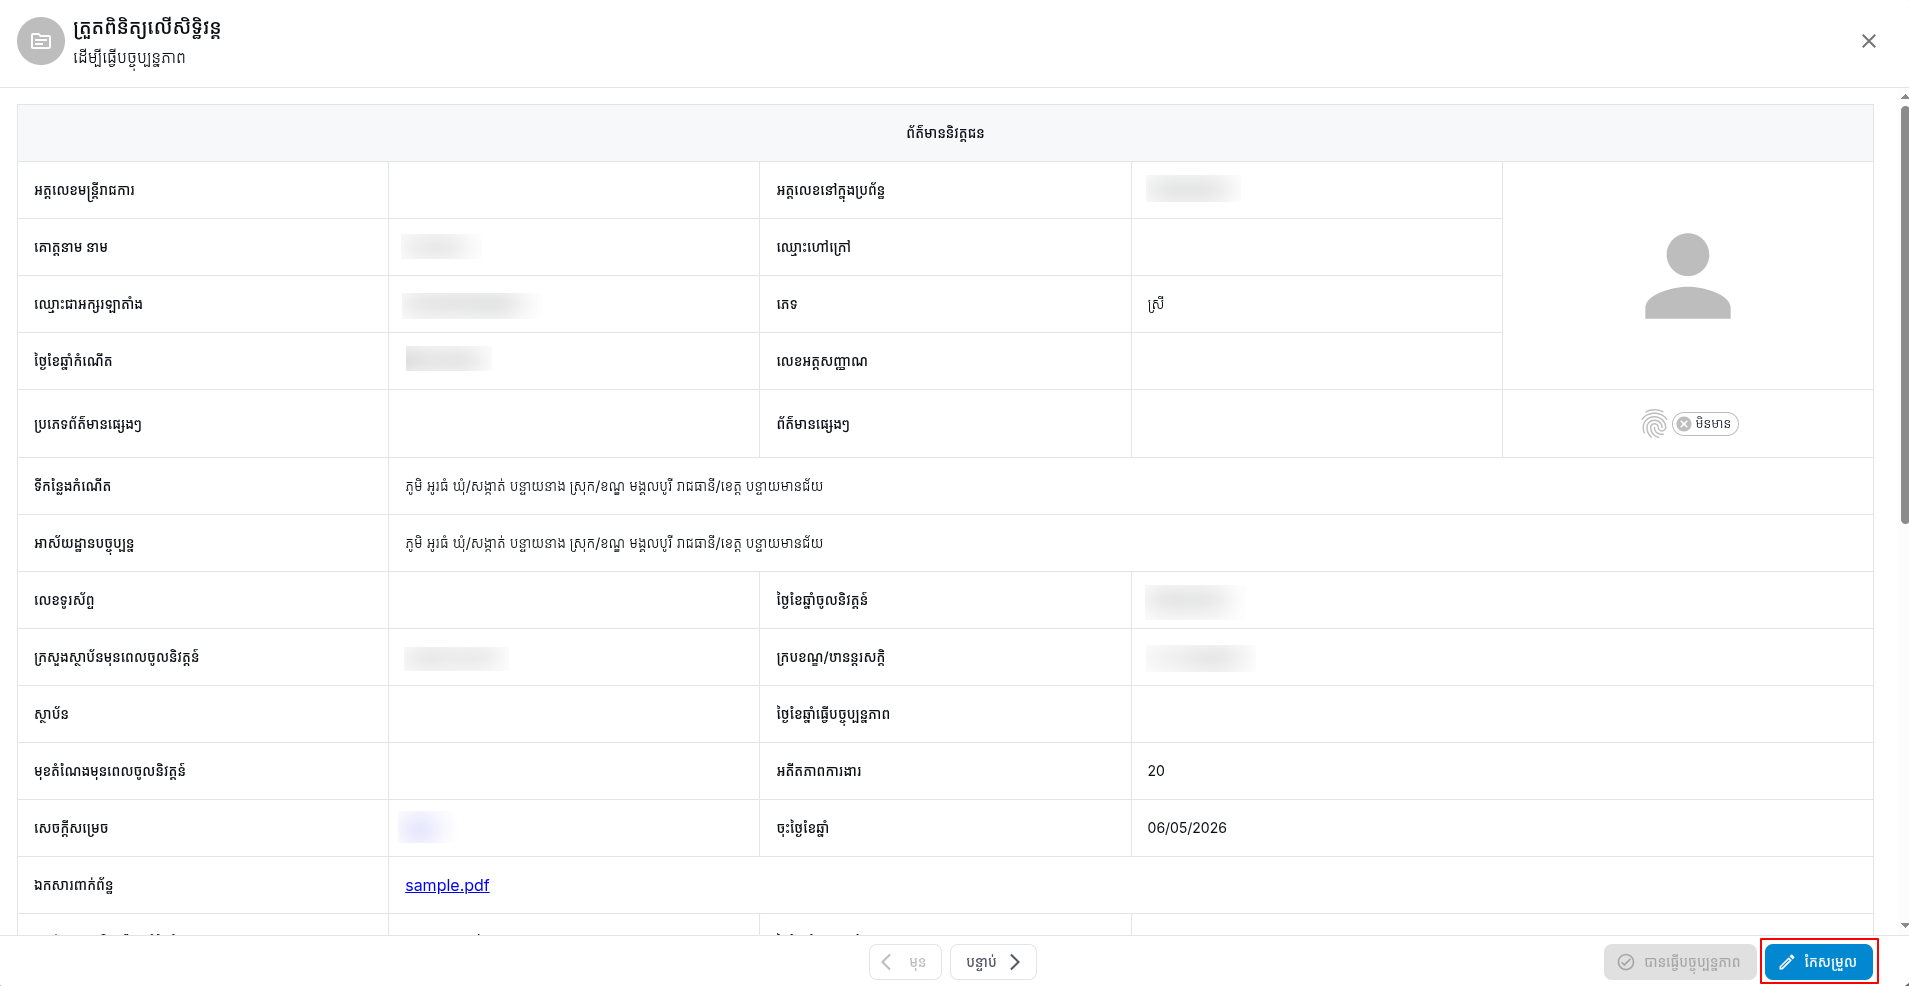The height and width of the screenshot is (986, 1909).
Task: Click the checkmark icon on បានធ្វើបច្ចុប្បន្នភាព button
Action: pyautogui.click(x=1626, y=962)
